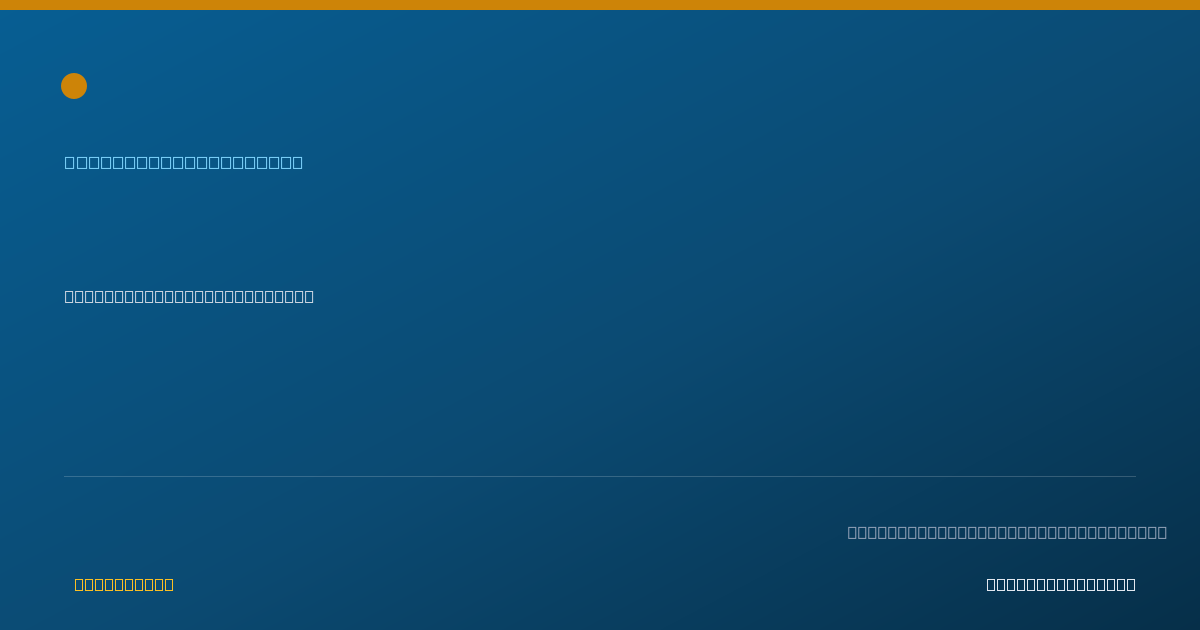Click the first glyph of the white footer text
The image size is (1200, 630).
pos(992,584)
